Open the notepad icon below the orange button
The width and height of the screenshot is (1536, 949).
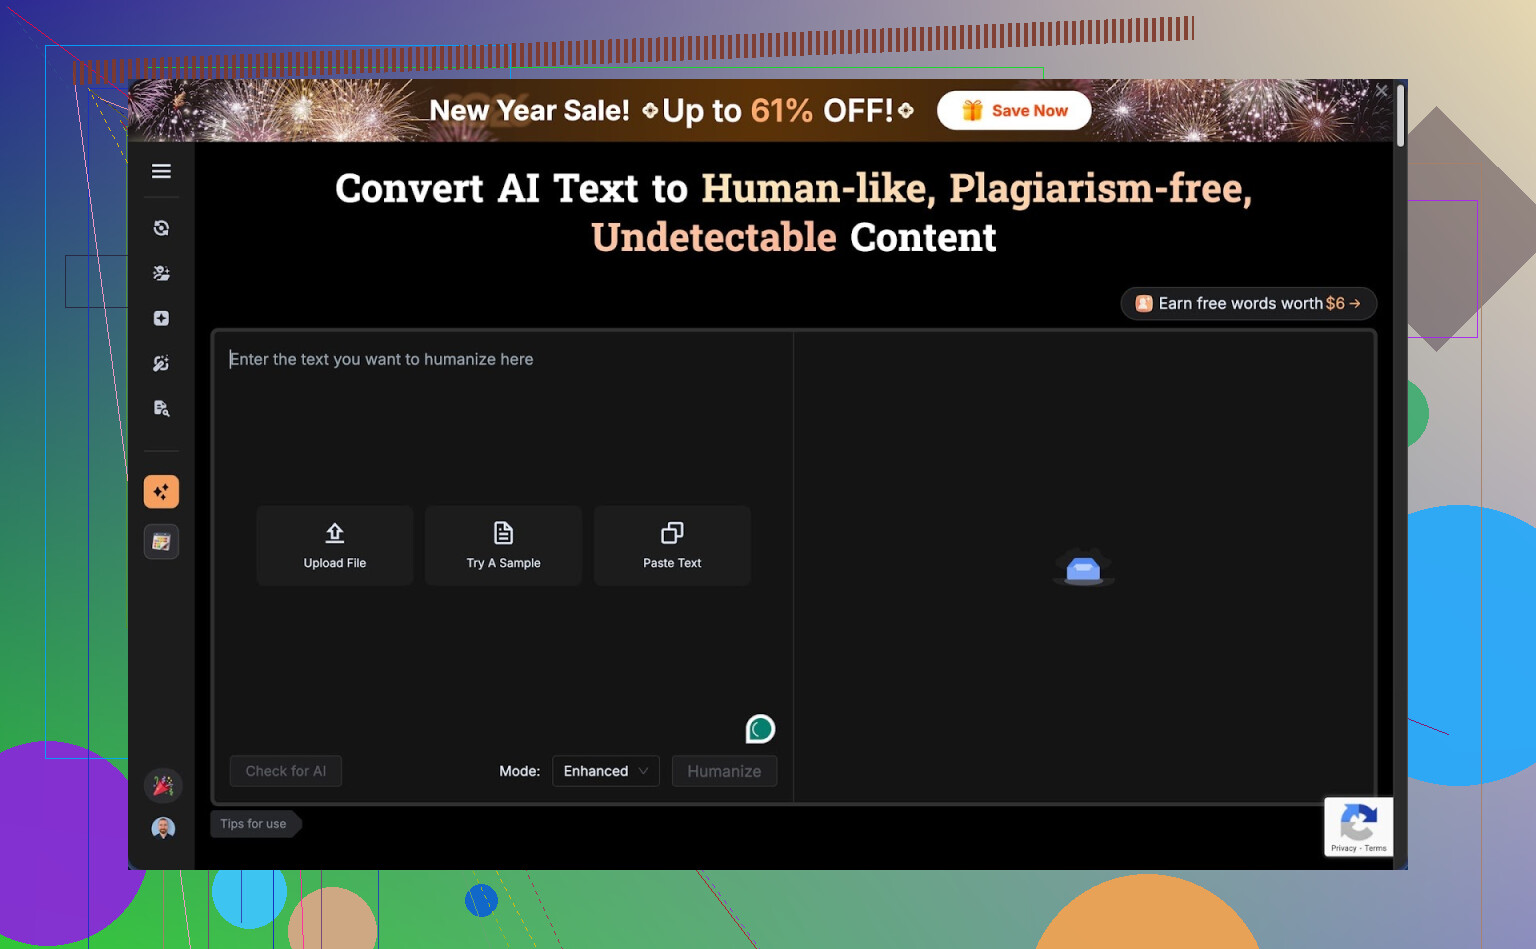tap(161, 542)
